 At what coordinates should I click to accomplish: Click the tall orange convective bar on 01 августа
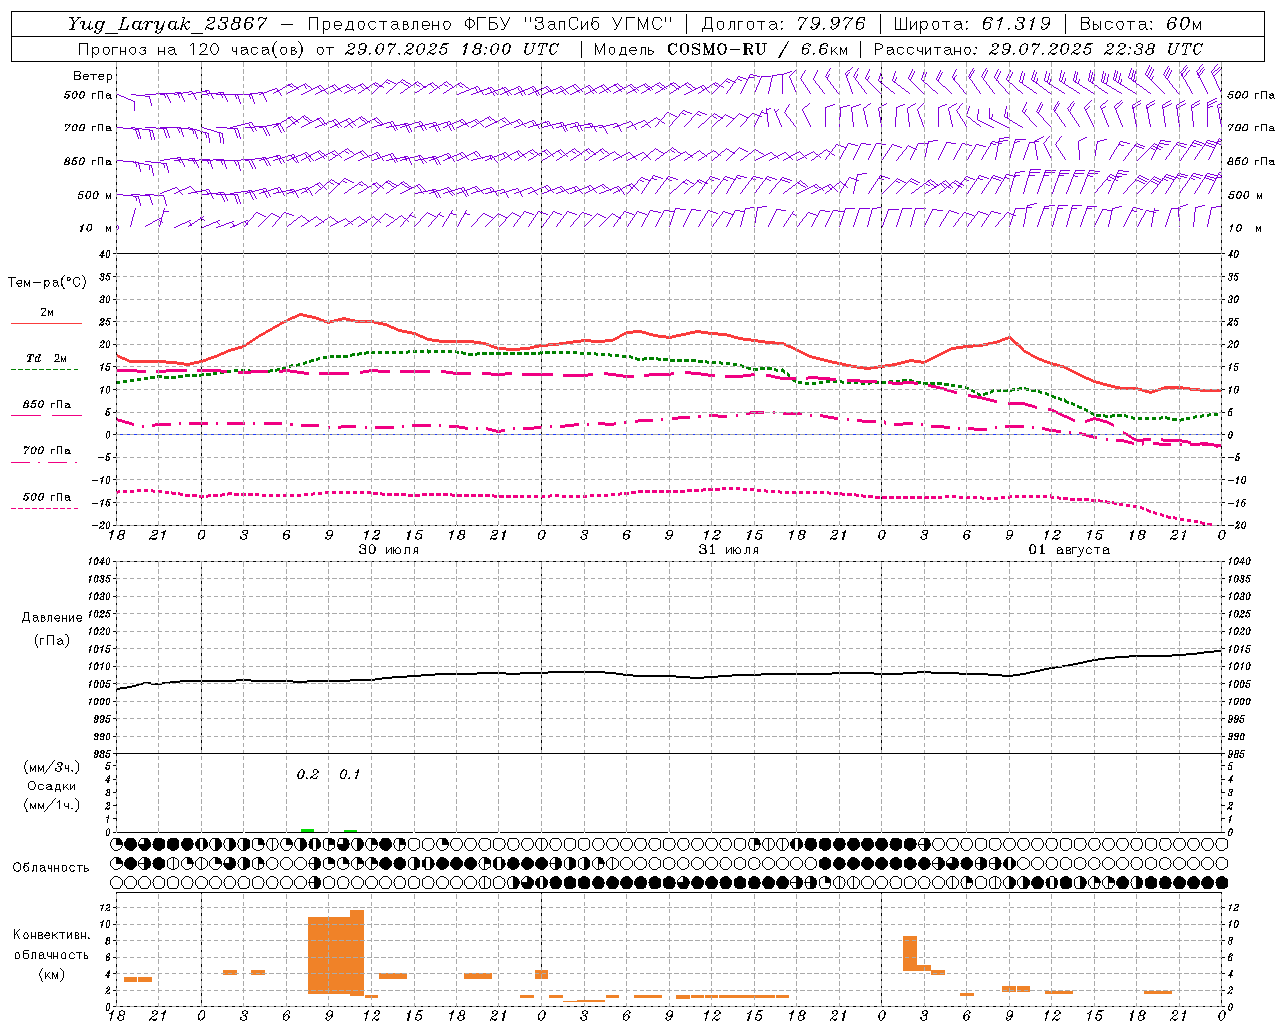910,953
